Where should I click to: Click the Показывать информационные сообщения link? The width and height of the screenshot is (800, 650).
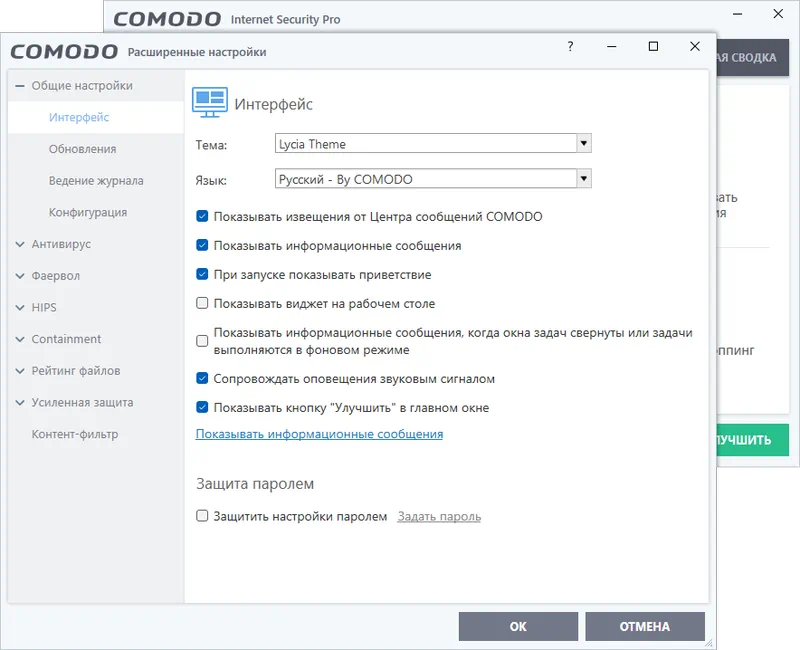click(x=319, y=434)
